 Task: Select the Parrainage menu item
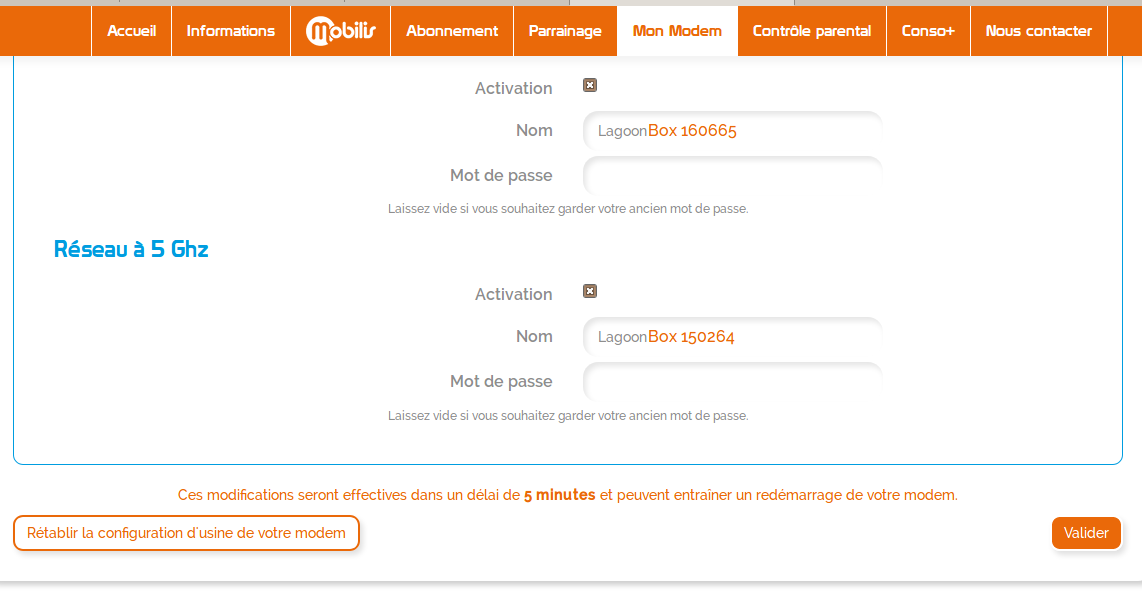click(565, 31)
